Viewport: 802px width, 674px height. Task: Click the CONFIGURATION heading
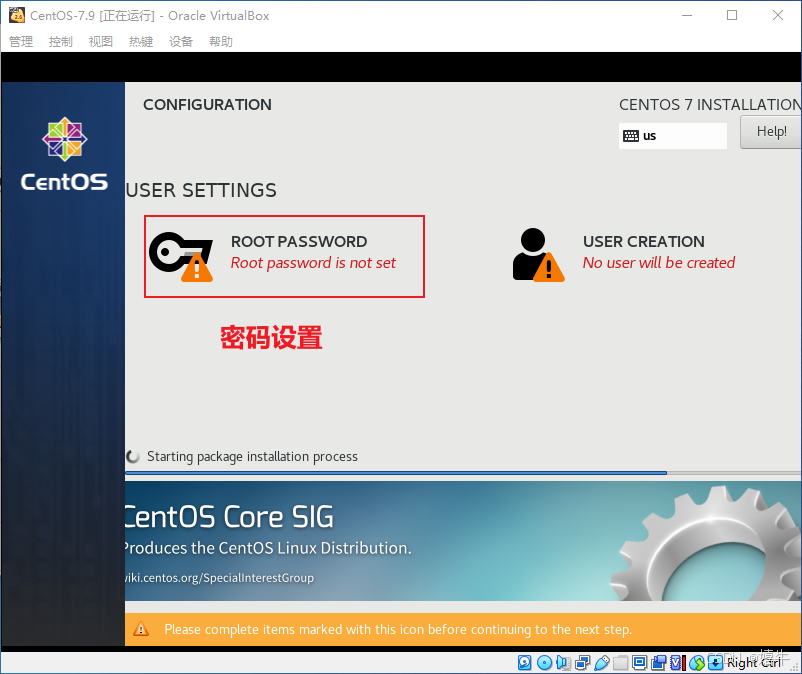click(207, 104)
